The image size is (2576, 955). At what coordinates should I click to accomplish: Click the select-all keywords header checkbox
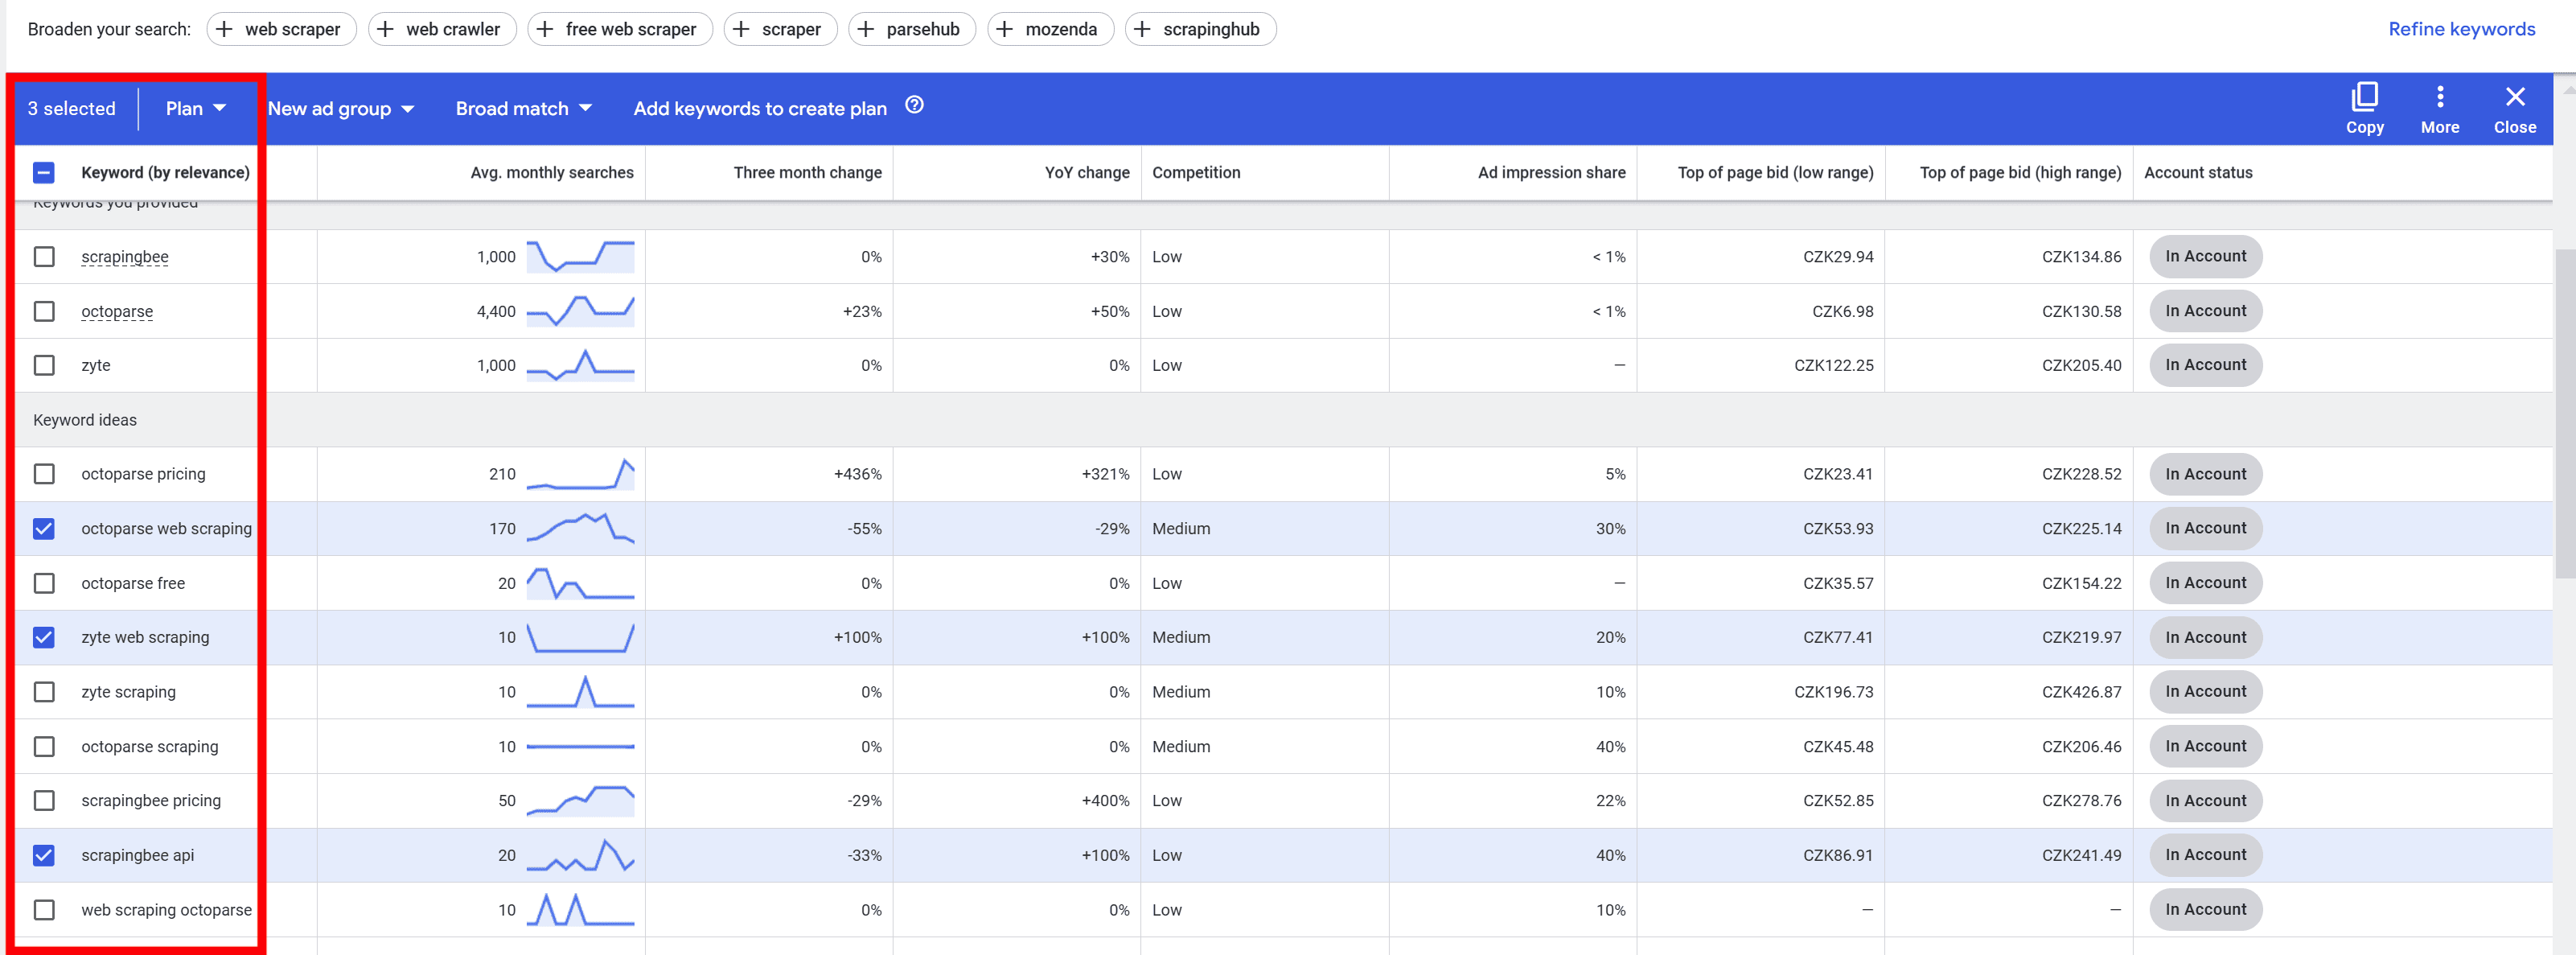click(44, 172)
